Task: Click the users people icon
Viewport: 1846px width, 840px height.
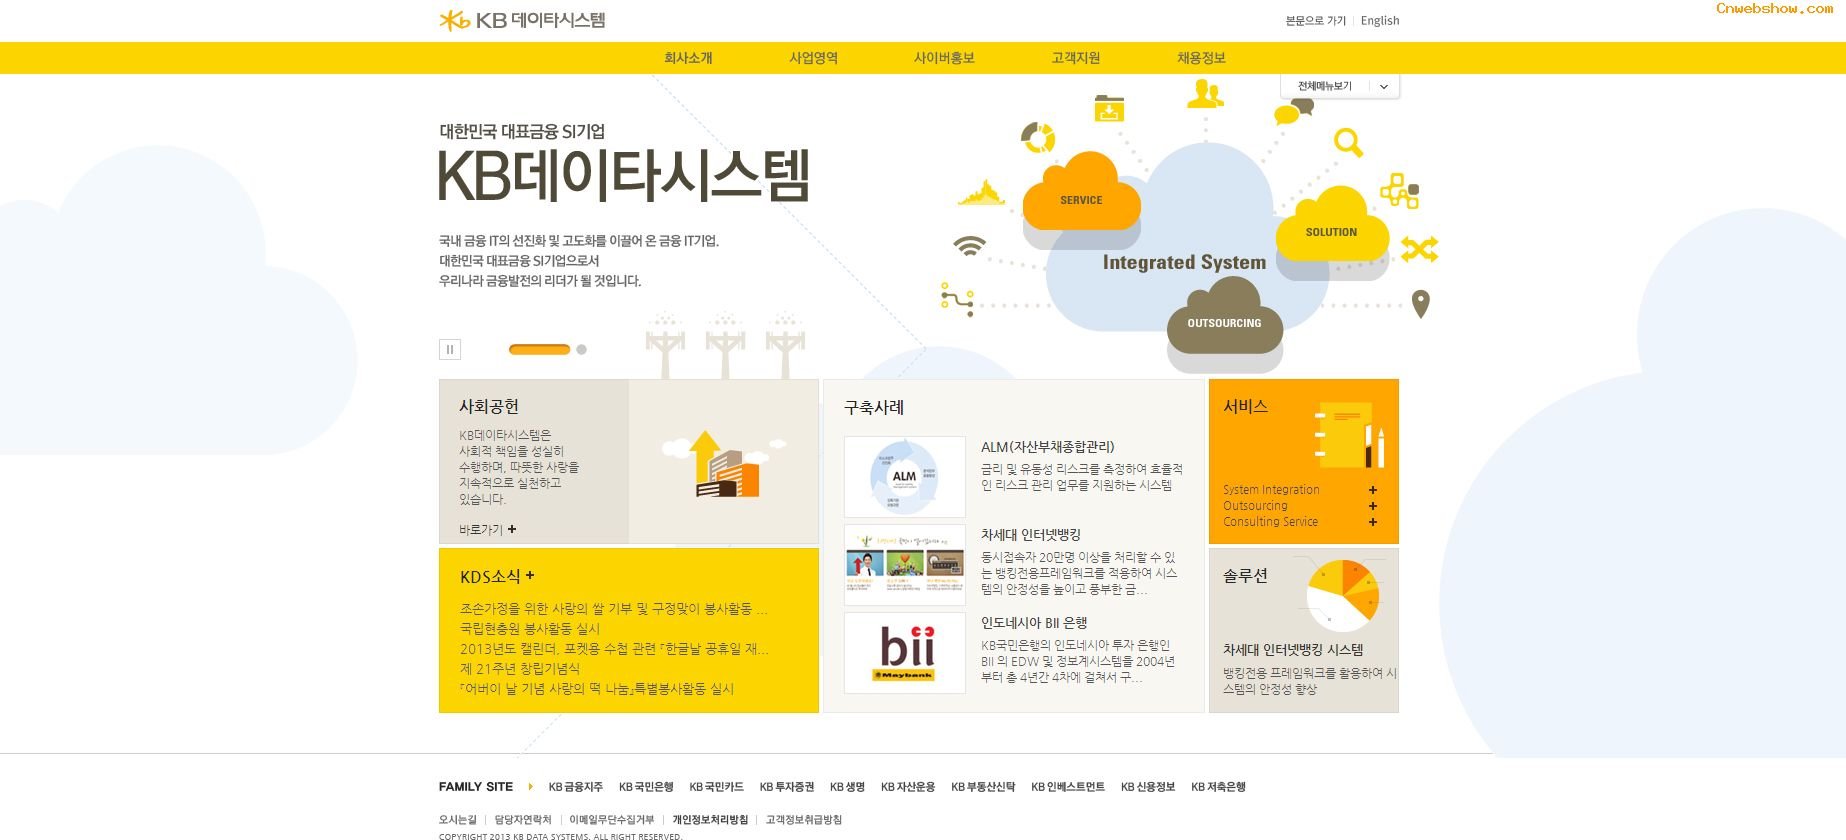Action: (1205, 93)
